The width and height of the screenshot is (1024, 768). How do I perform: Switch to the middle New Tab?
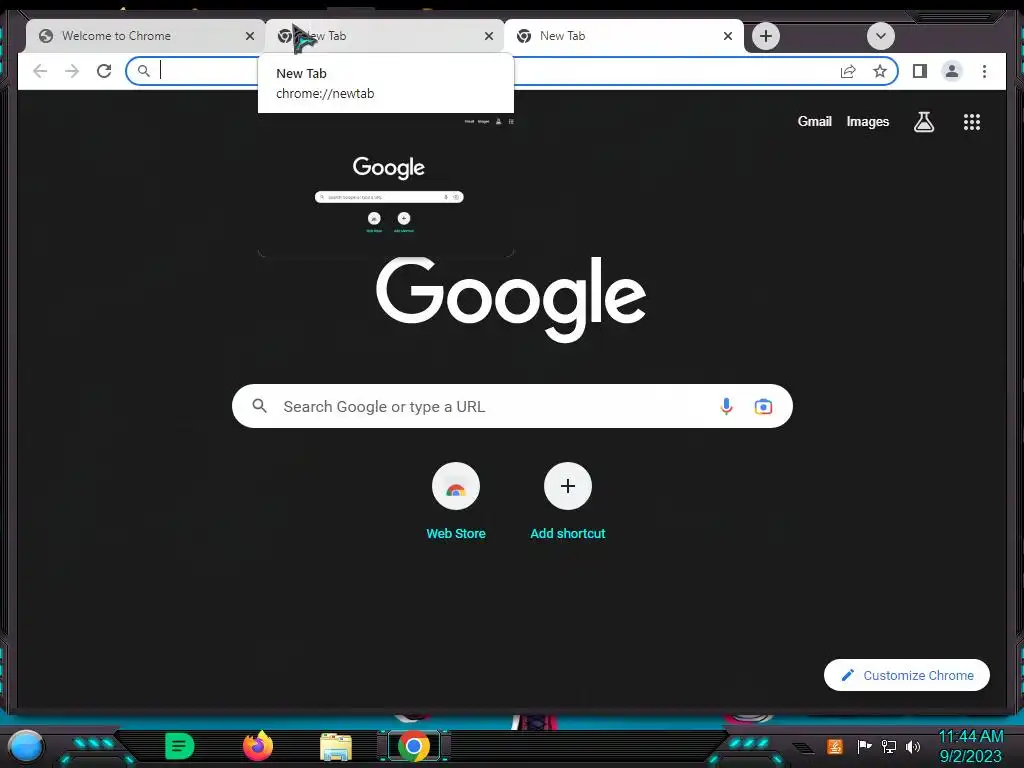384,36
